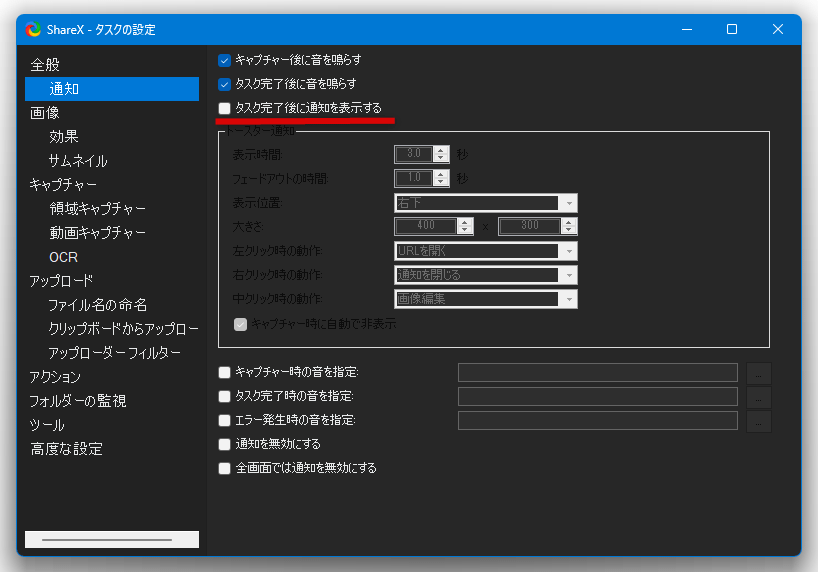
Task: Select 通知 in the settings tree
Action: (112, 89)
